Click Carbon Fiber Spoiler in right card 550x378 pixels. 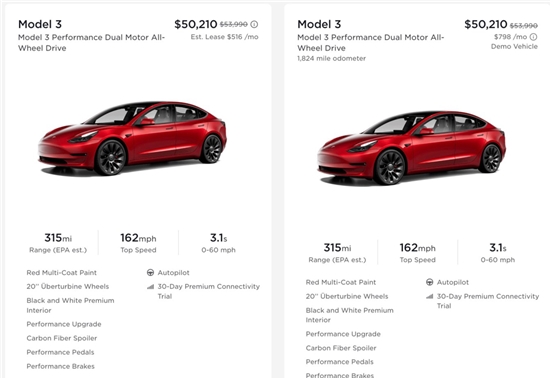341,348
